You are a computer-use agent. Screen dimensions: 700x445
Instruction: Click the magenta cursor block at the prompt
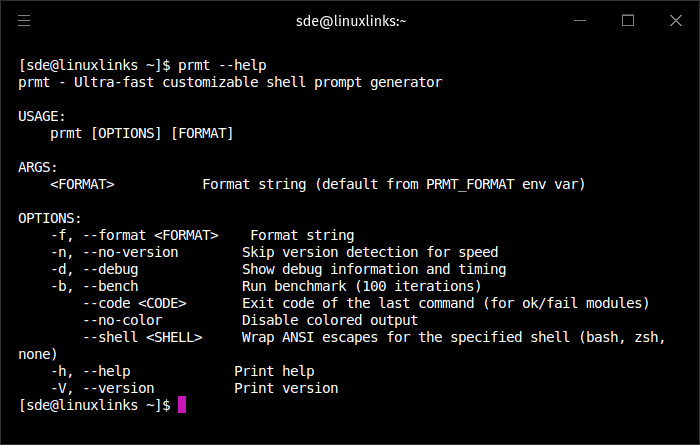pos(181,405)
